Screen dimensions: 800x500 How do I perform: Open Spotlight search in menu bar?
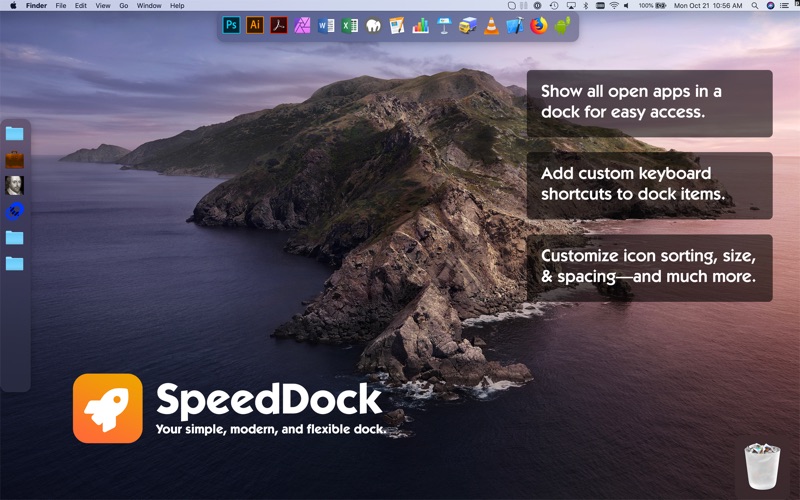click(x=755, y=6)
